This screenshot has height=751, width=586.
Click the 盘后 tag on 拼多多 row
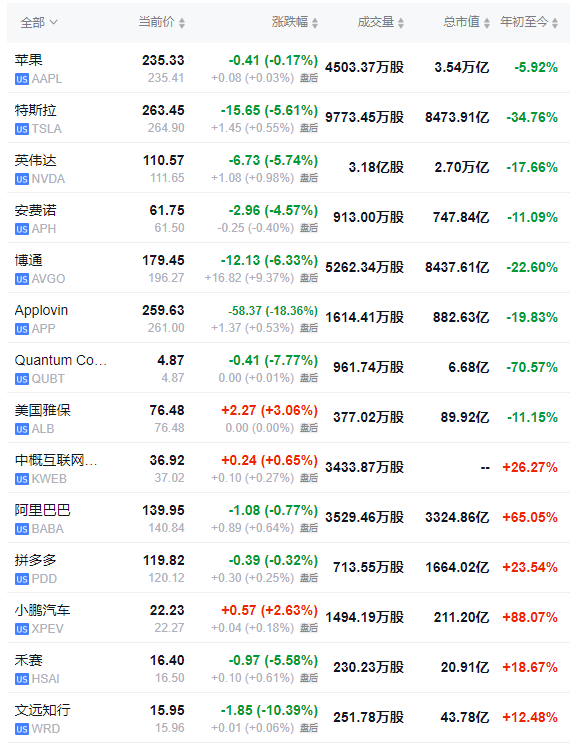(x=309, y=578)
